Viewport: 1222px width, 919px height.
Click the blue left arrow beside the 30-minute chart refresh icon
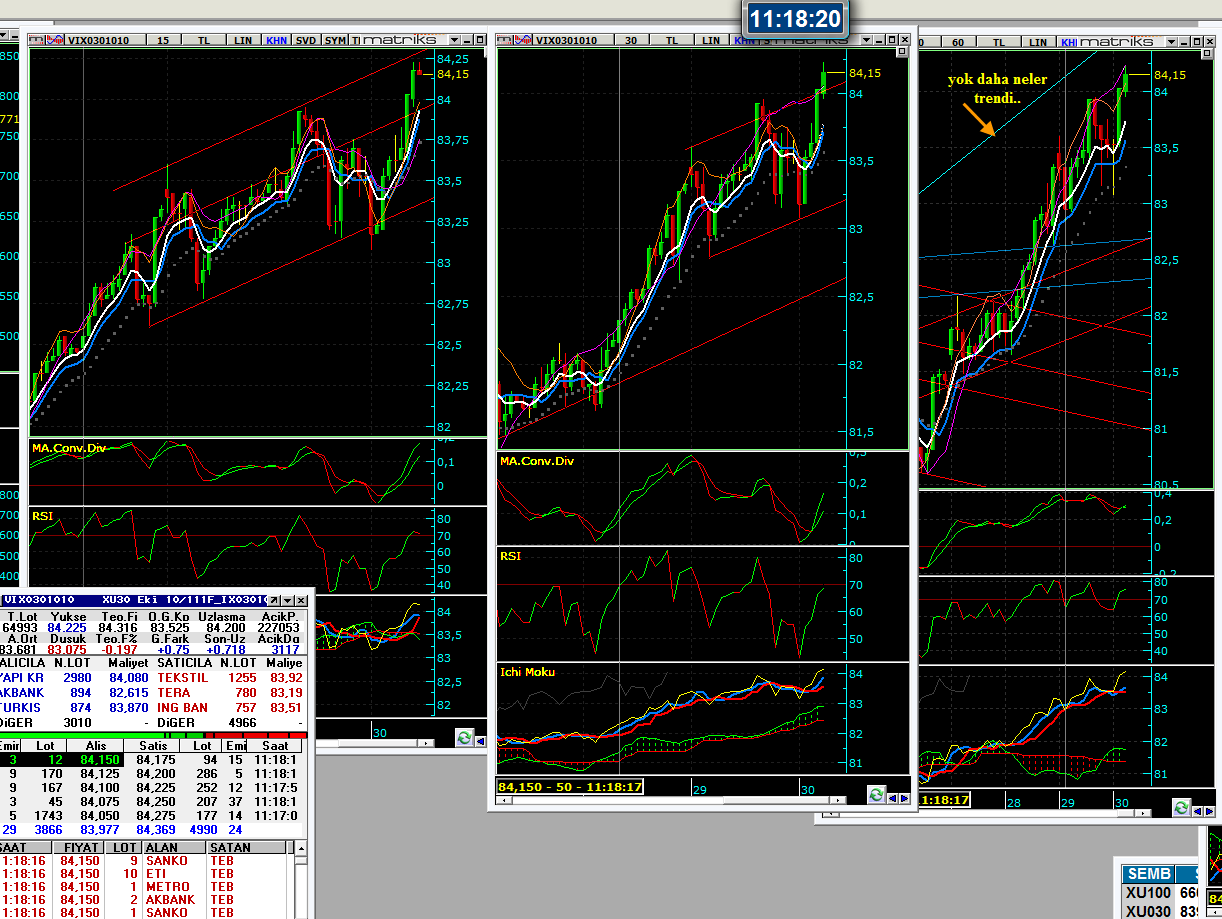(893, 797)
